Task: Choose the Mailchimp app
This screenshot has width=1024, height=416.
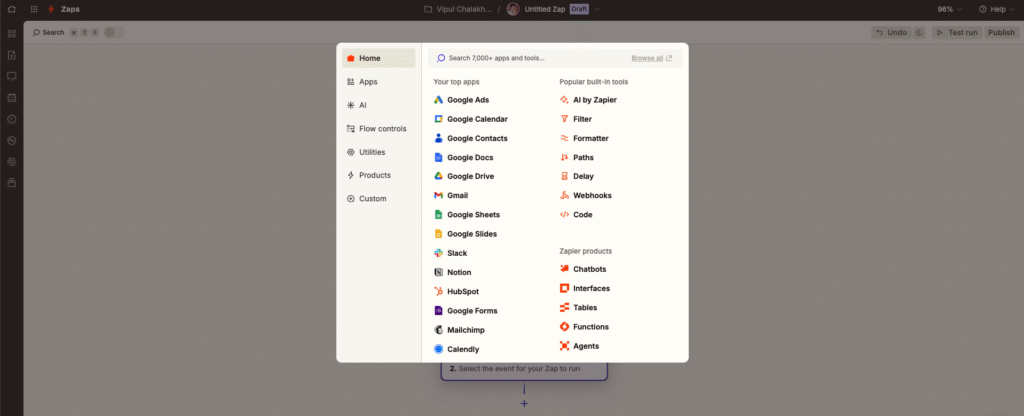Action: 459,330
